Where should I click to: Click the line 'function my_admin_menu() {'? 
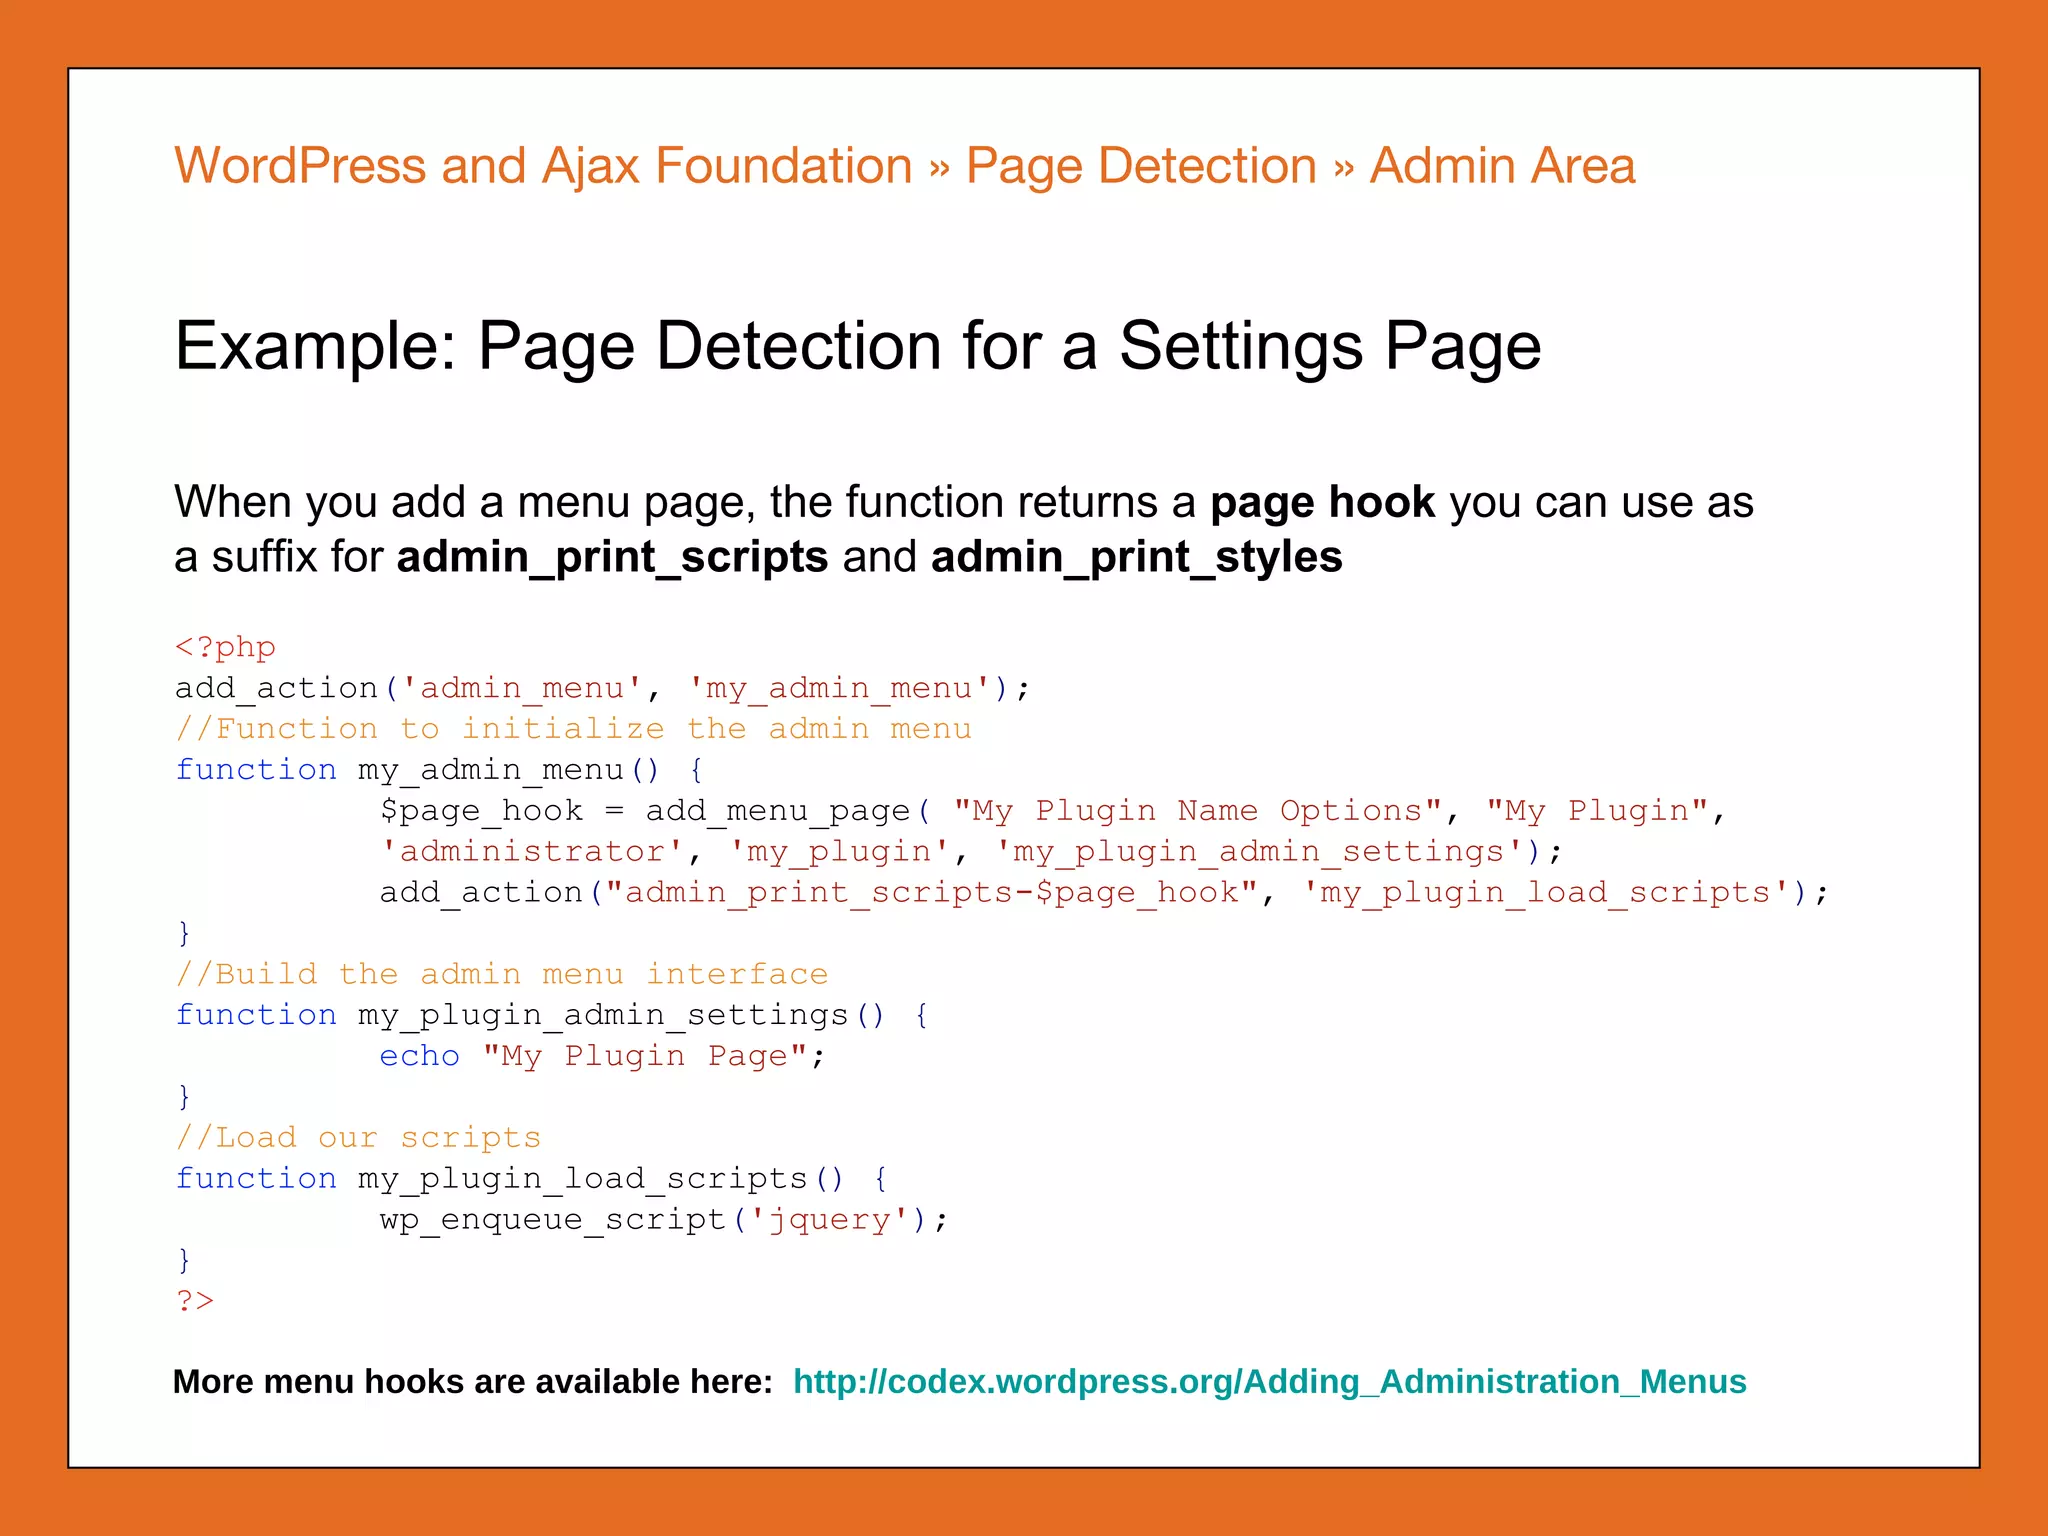(439, 770)
